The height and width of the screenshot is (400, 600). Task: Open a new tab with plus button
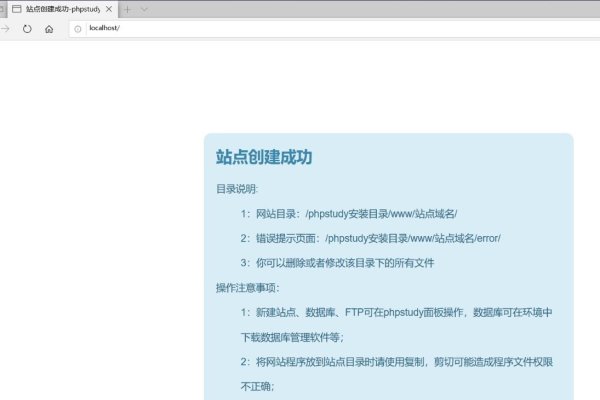coord(127,9)
